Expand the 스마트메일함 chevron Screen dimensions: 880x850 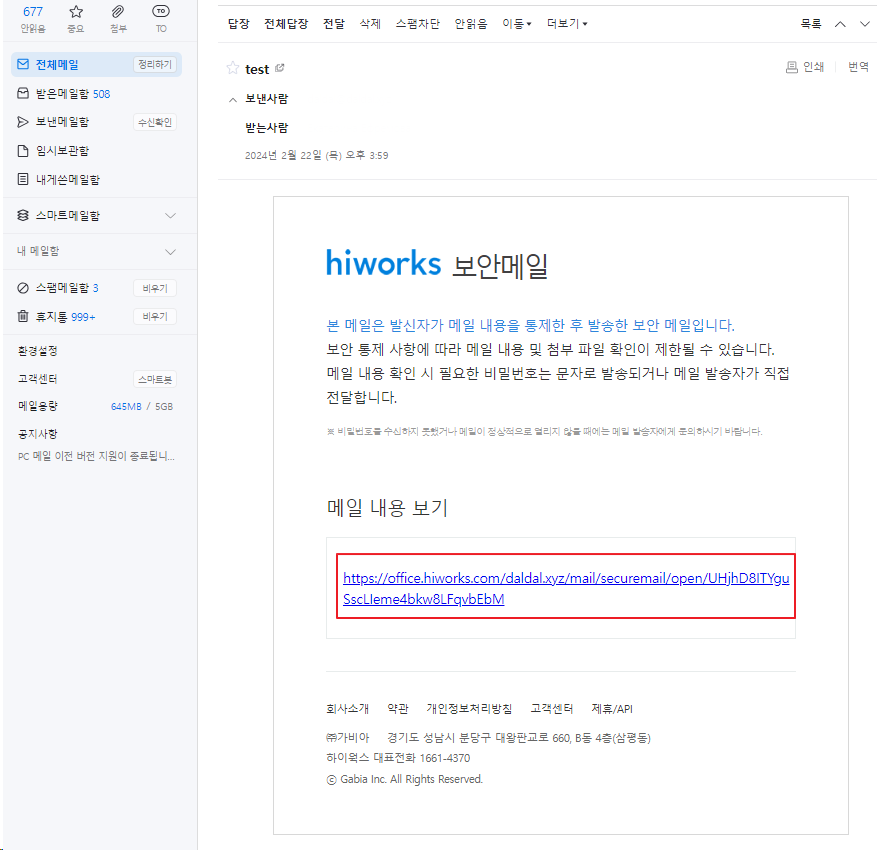(171, 215)
